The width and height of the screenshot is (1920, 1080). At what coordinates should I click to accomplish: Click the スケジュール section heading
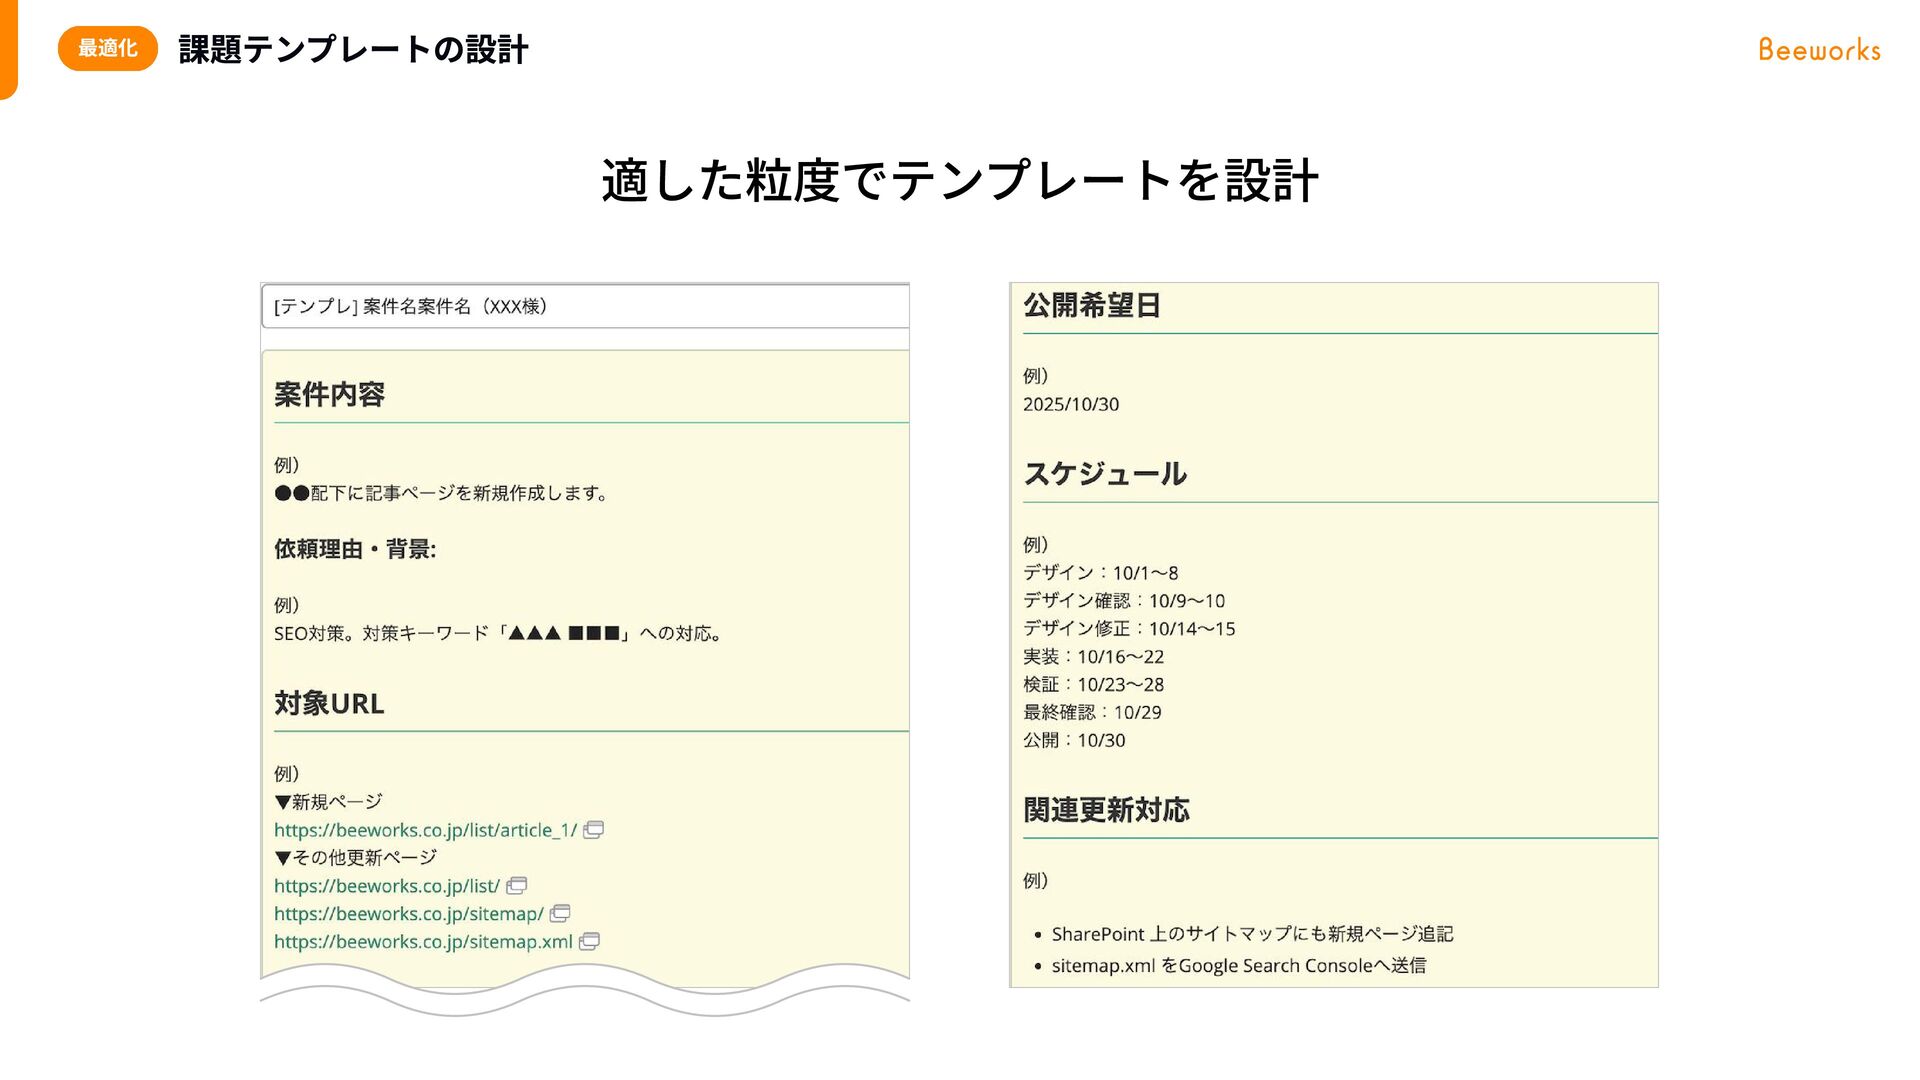(x=1104, y=474)
